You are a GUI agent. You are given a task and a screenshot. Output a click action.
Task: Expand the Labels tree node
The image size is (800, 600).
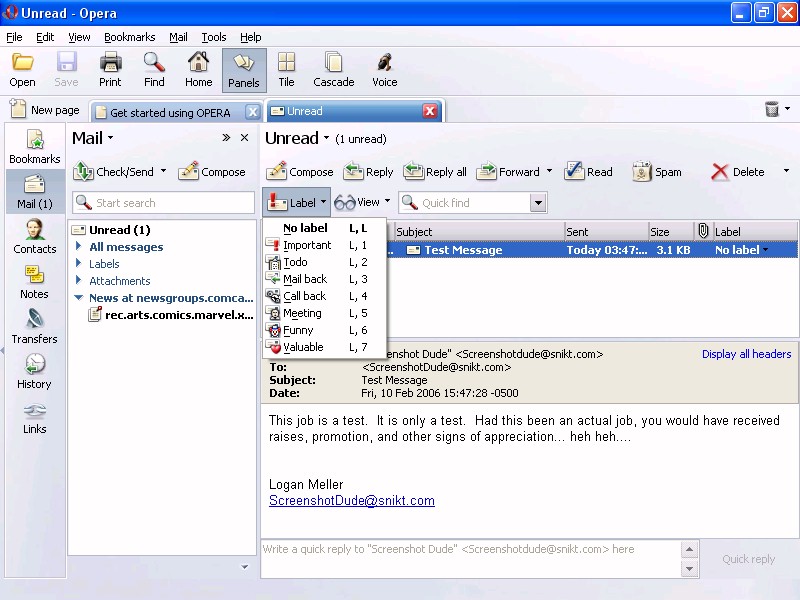click(x=79, y=263)
